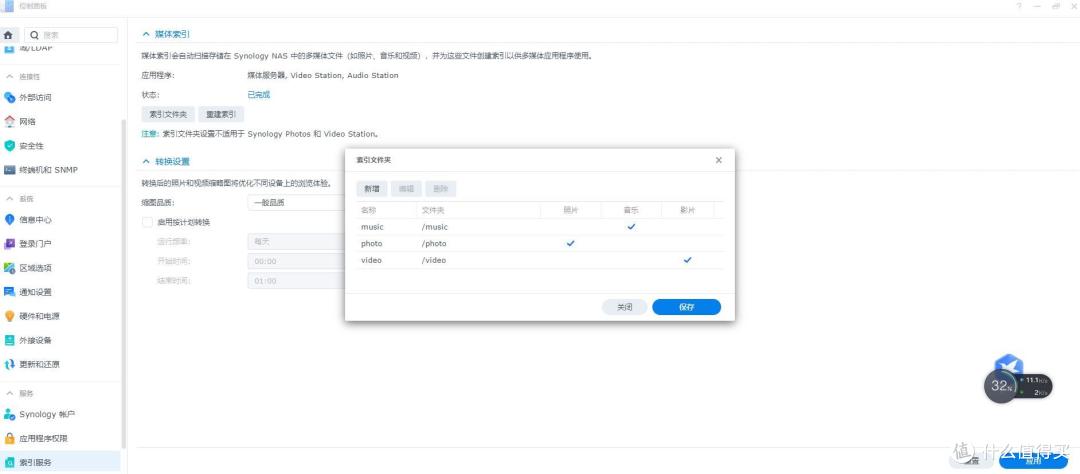Image resolution: width=1080 pixels, height=474 pixels.
Task: Toggle 音乐 checkmark for music folder
Action: pos(631,227)
